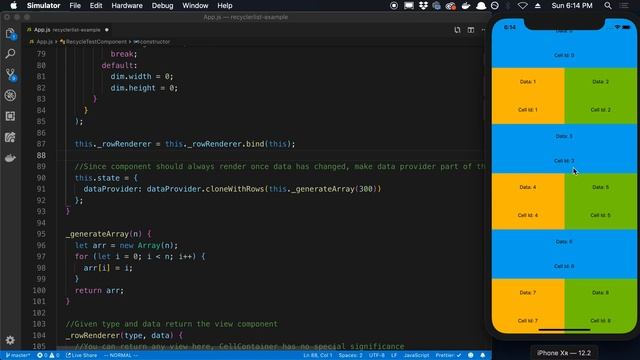Tap the blue 'Data: 3' cell in simulator
Image resolution: width=640 pixels, height=360 pixels.
(x=564, y=149)
